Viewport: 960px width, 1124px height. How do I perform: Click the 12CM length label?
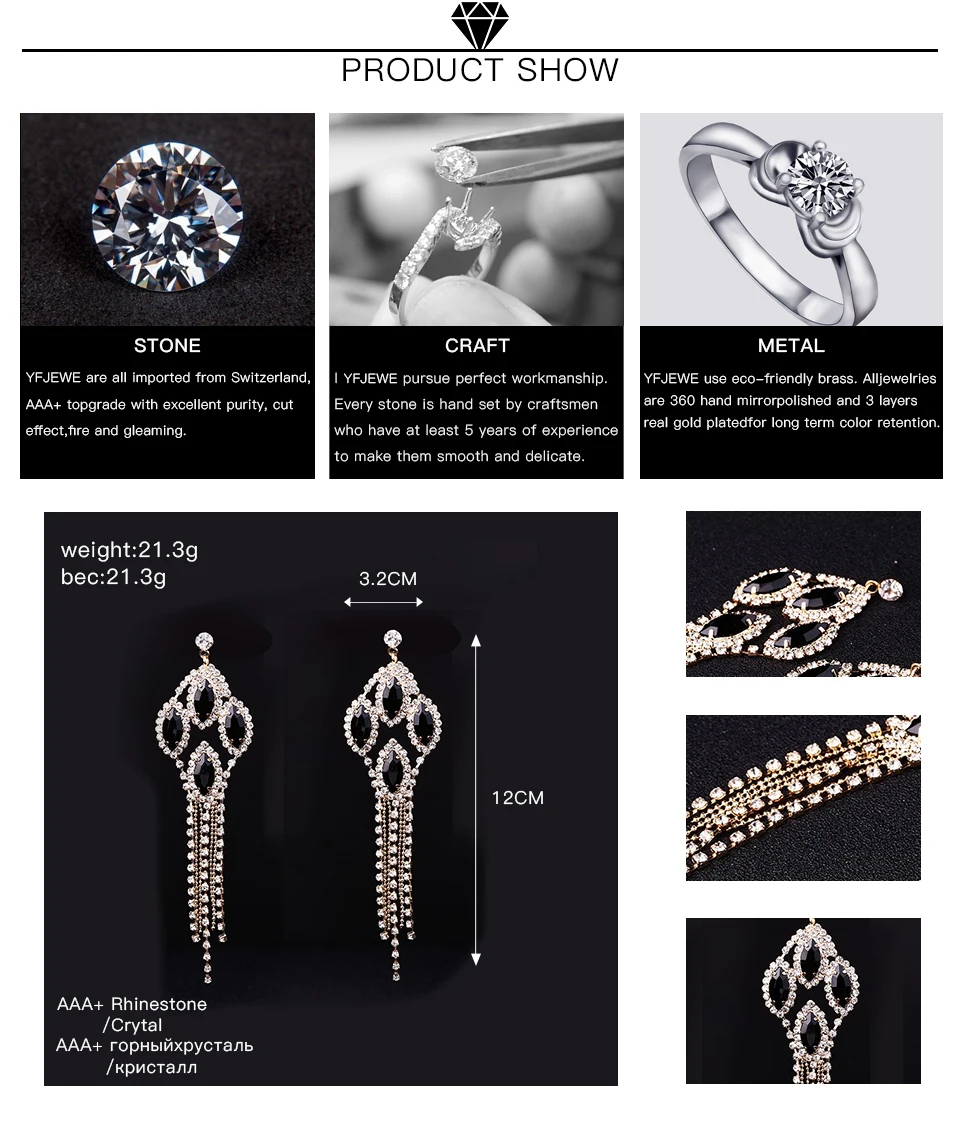[518, 798]
